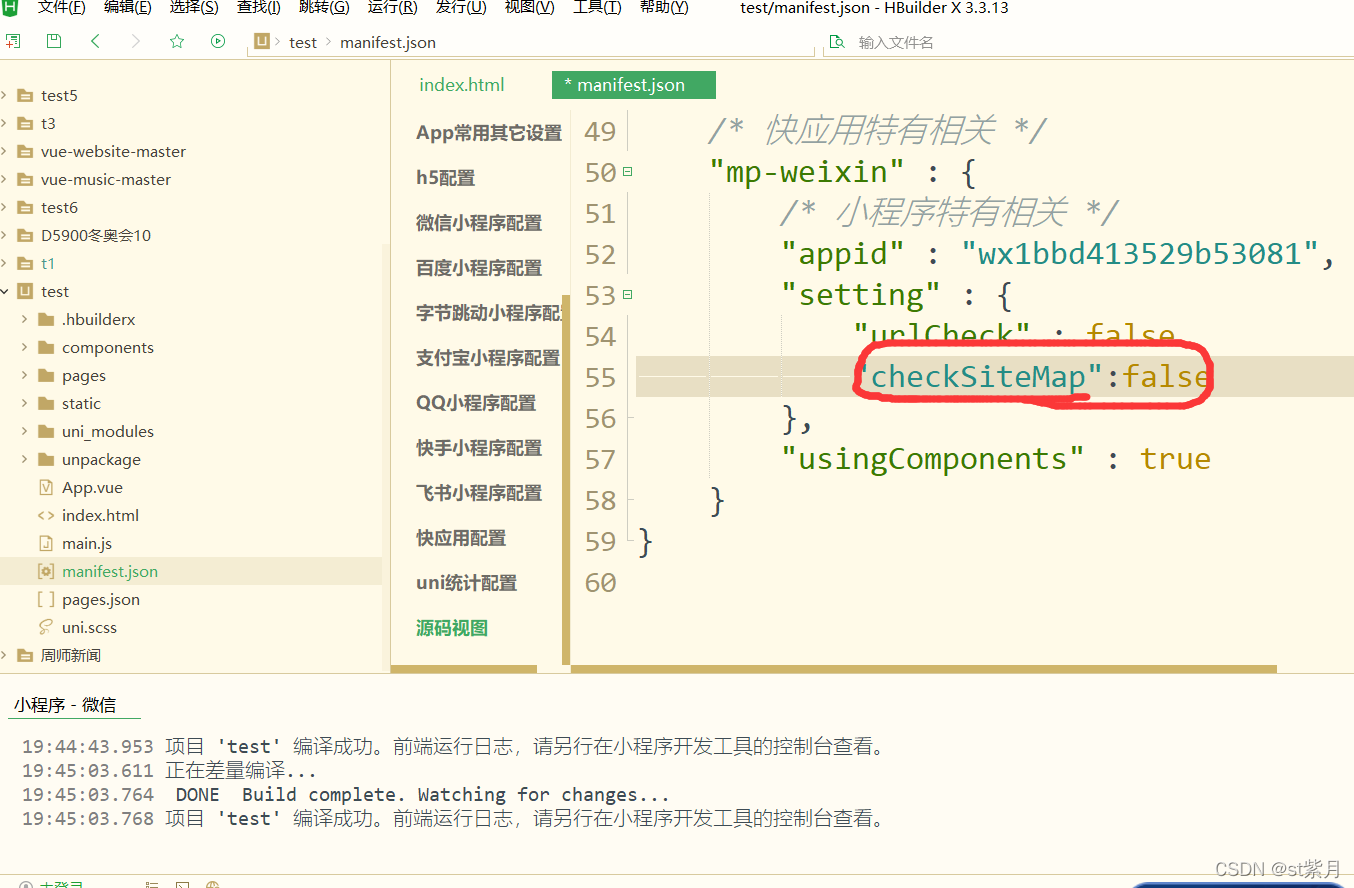Viewport: 1354px width, 888px height.
Task: Collapse the test project chevron
Action: (x=4, y=291)
